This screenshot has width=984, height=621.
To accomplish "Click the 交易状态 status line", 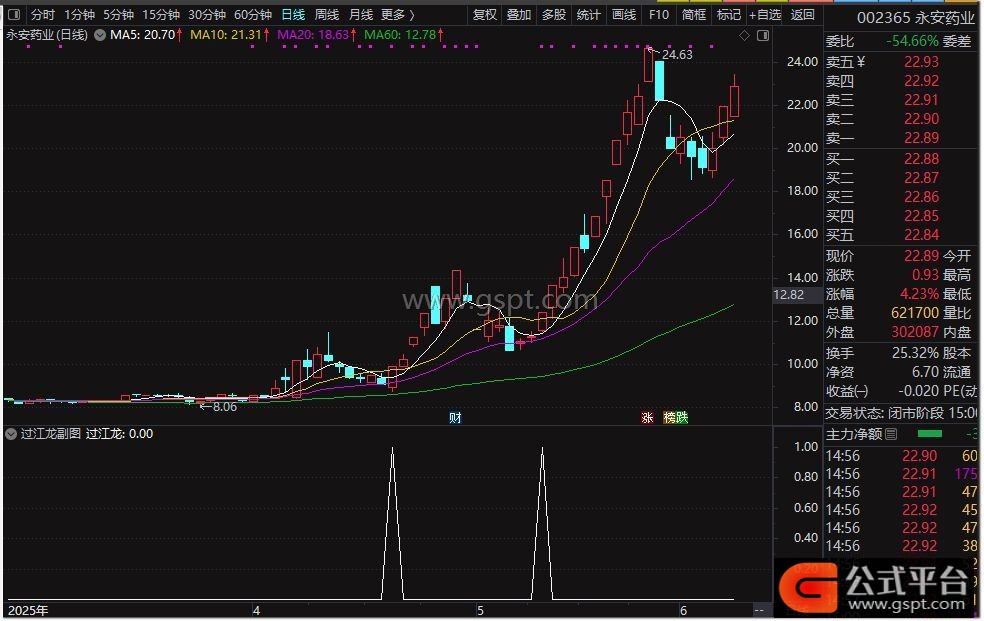I will tap(901, 413).
